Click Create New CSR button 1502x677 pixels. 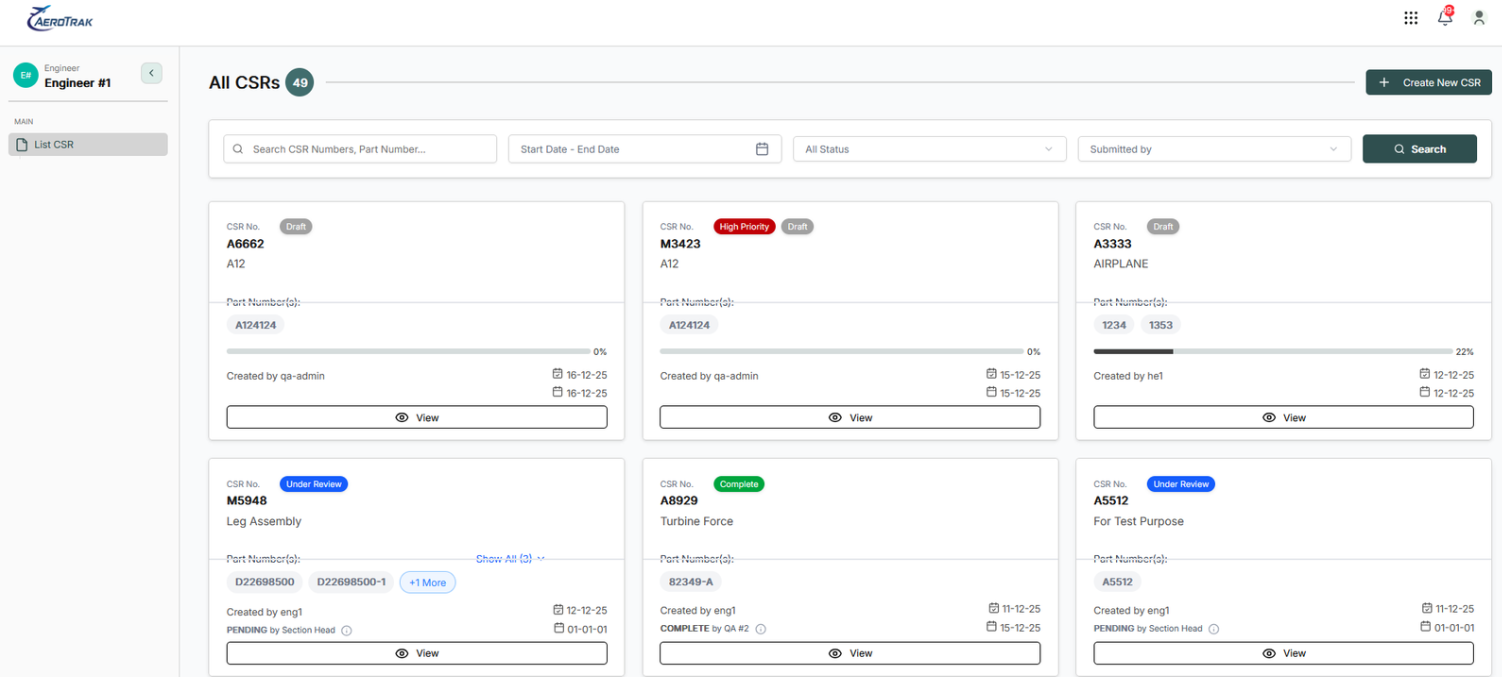1429,82
